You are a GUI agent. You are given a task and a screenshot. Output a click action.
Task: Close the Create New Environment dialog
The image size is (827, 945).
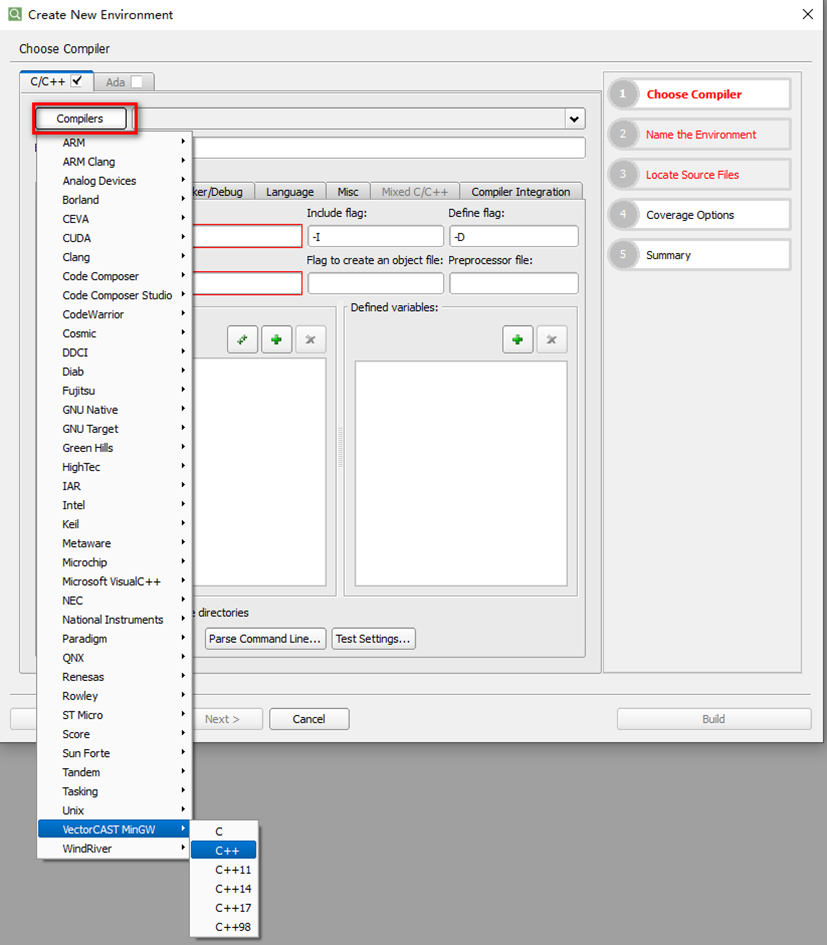pos(808,14)
